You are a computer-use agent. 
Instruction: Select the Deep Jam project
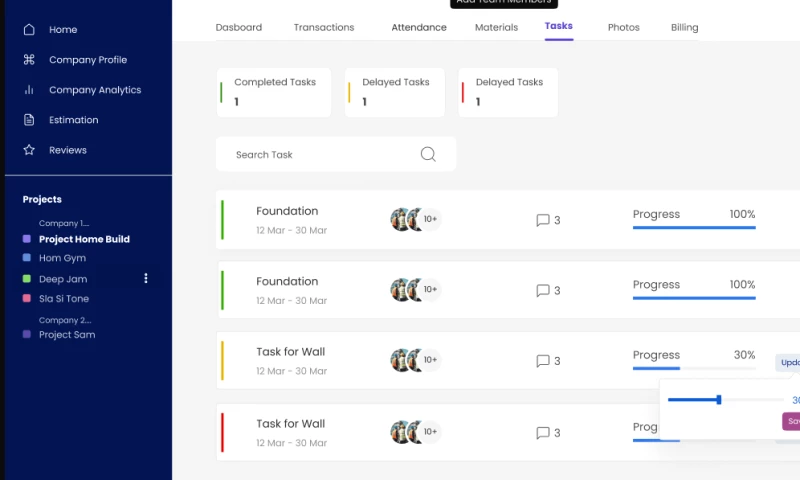(63, 279)
